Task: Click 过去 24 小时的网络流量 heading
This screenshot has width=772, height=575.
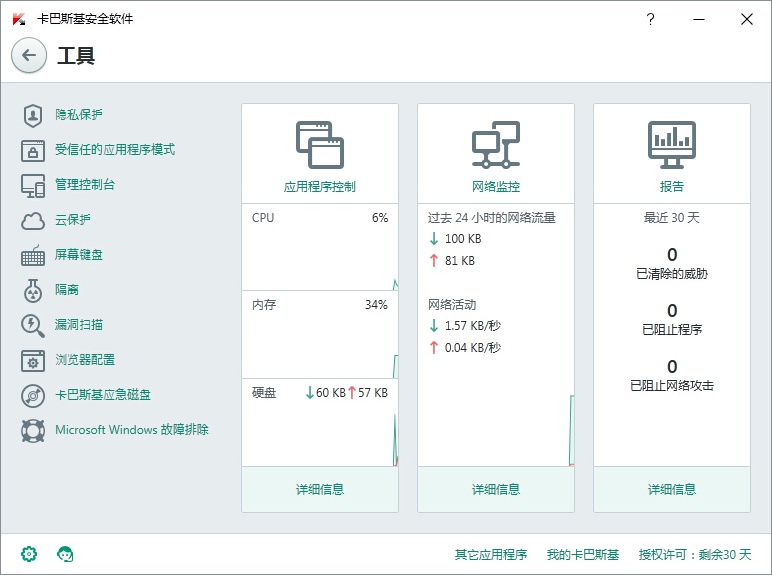Action: tap(491, 218)
